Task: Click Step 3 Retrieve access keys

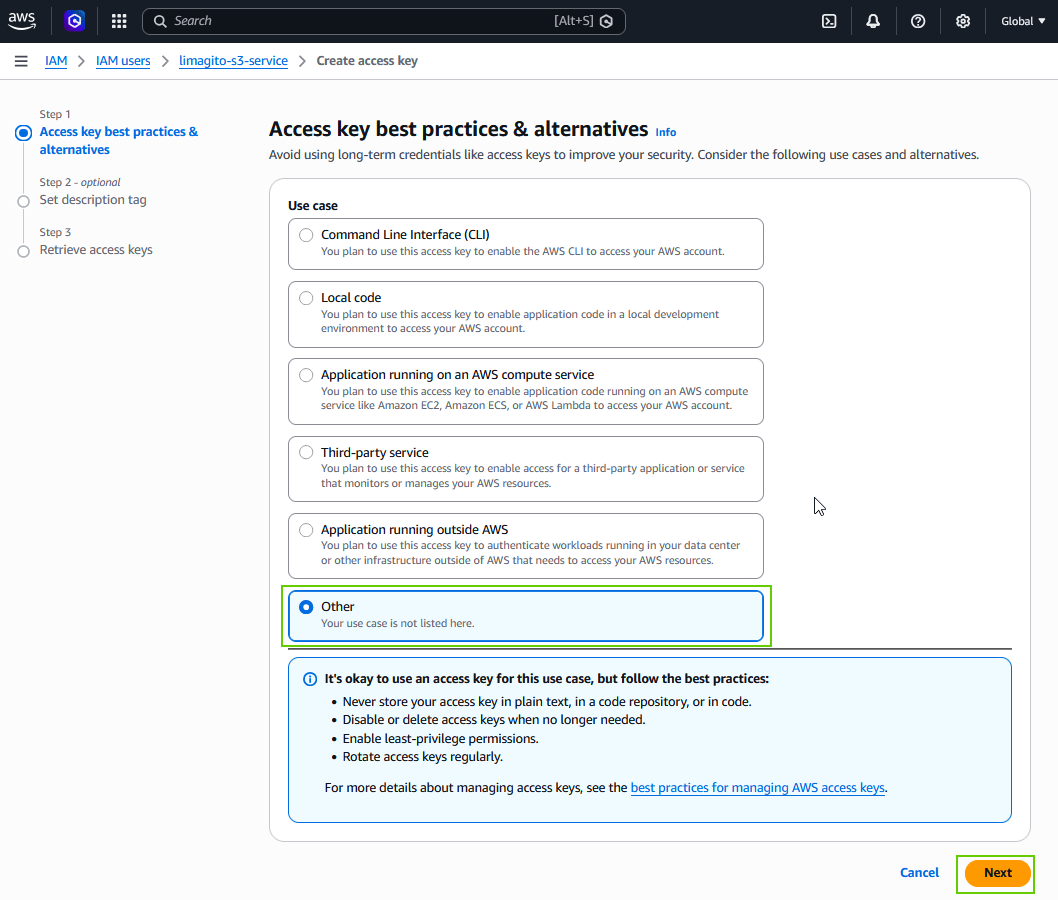Action: pyautogui.click(x=96, y=250)
